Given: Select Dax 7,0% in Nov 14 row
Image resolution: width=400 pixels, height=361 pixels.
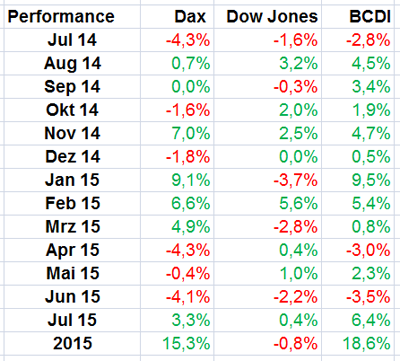Looking at the screenshot, I should pos(191,133).
